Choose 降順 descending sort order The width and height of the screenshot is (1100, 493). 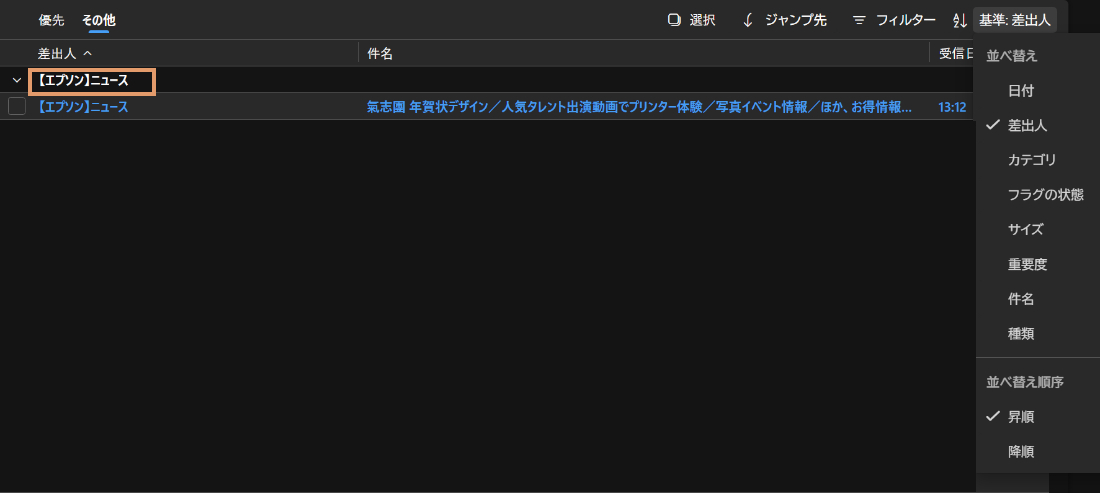1021,452
